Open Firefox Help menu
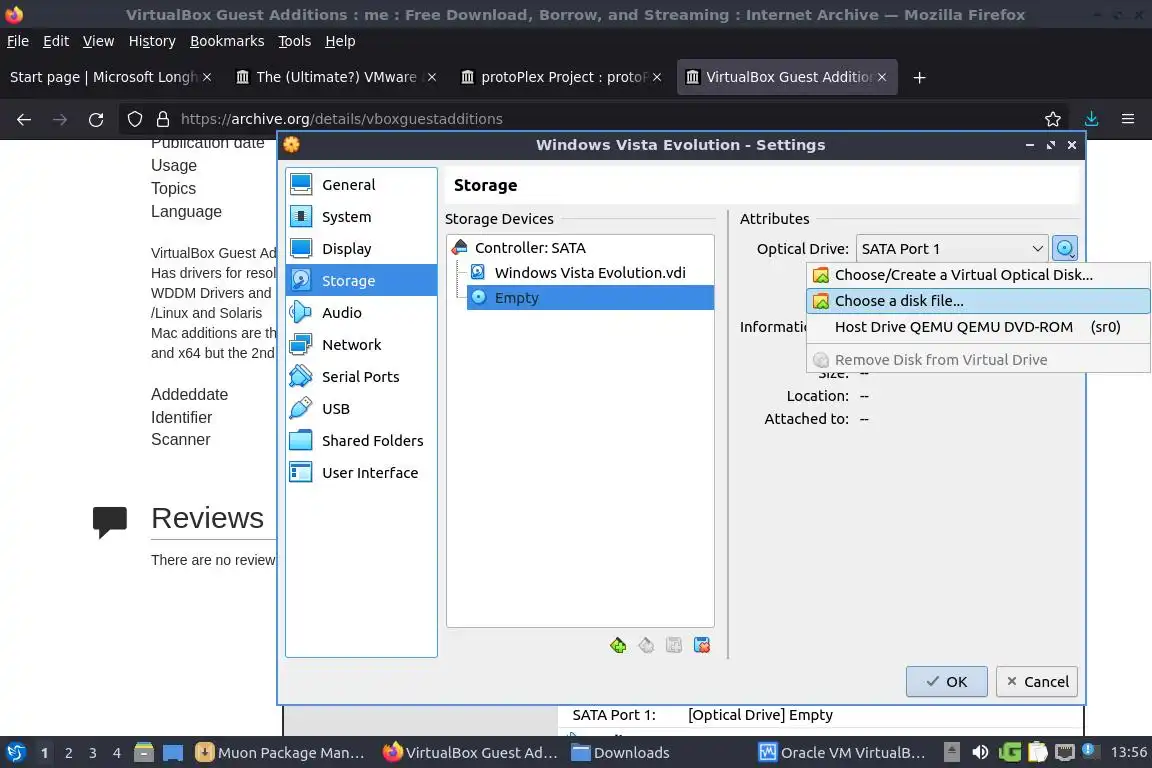 [340, 41]
